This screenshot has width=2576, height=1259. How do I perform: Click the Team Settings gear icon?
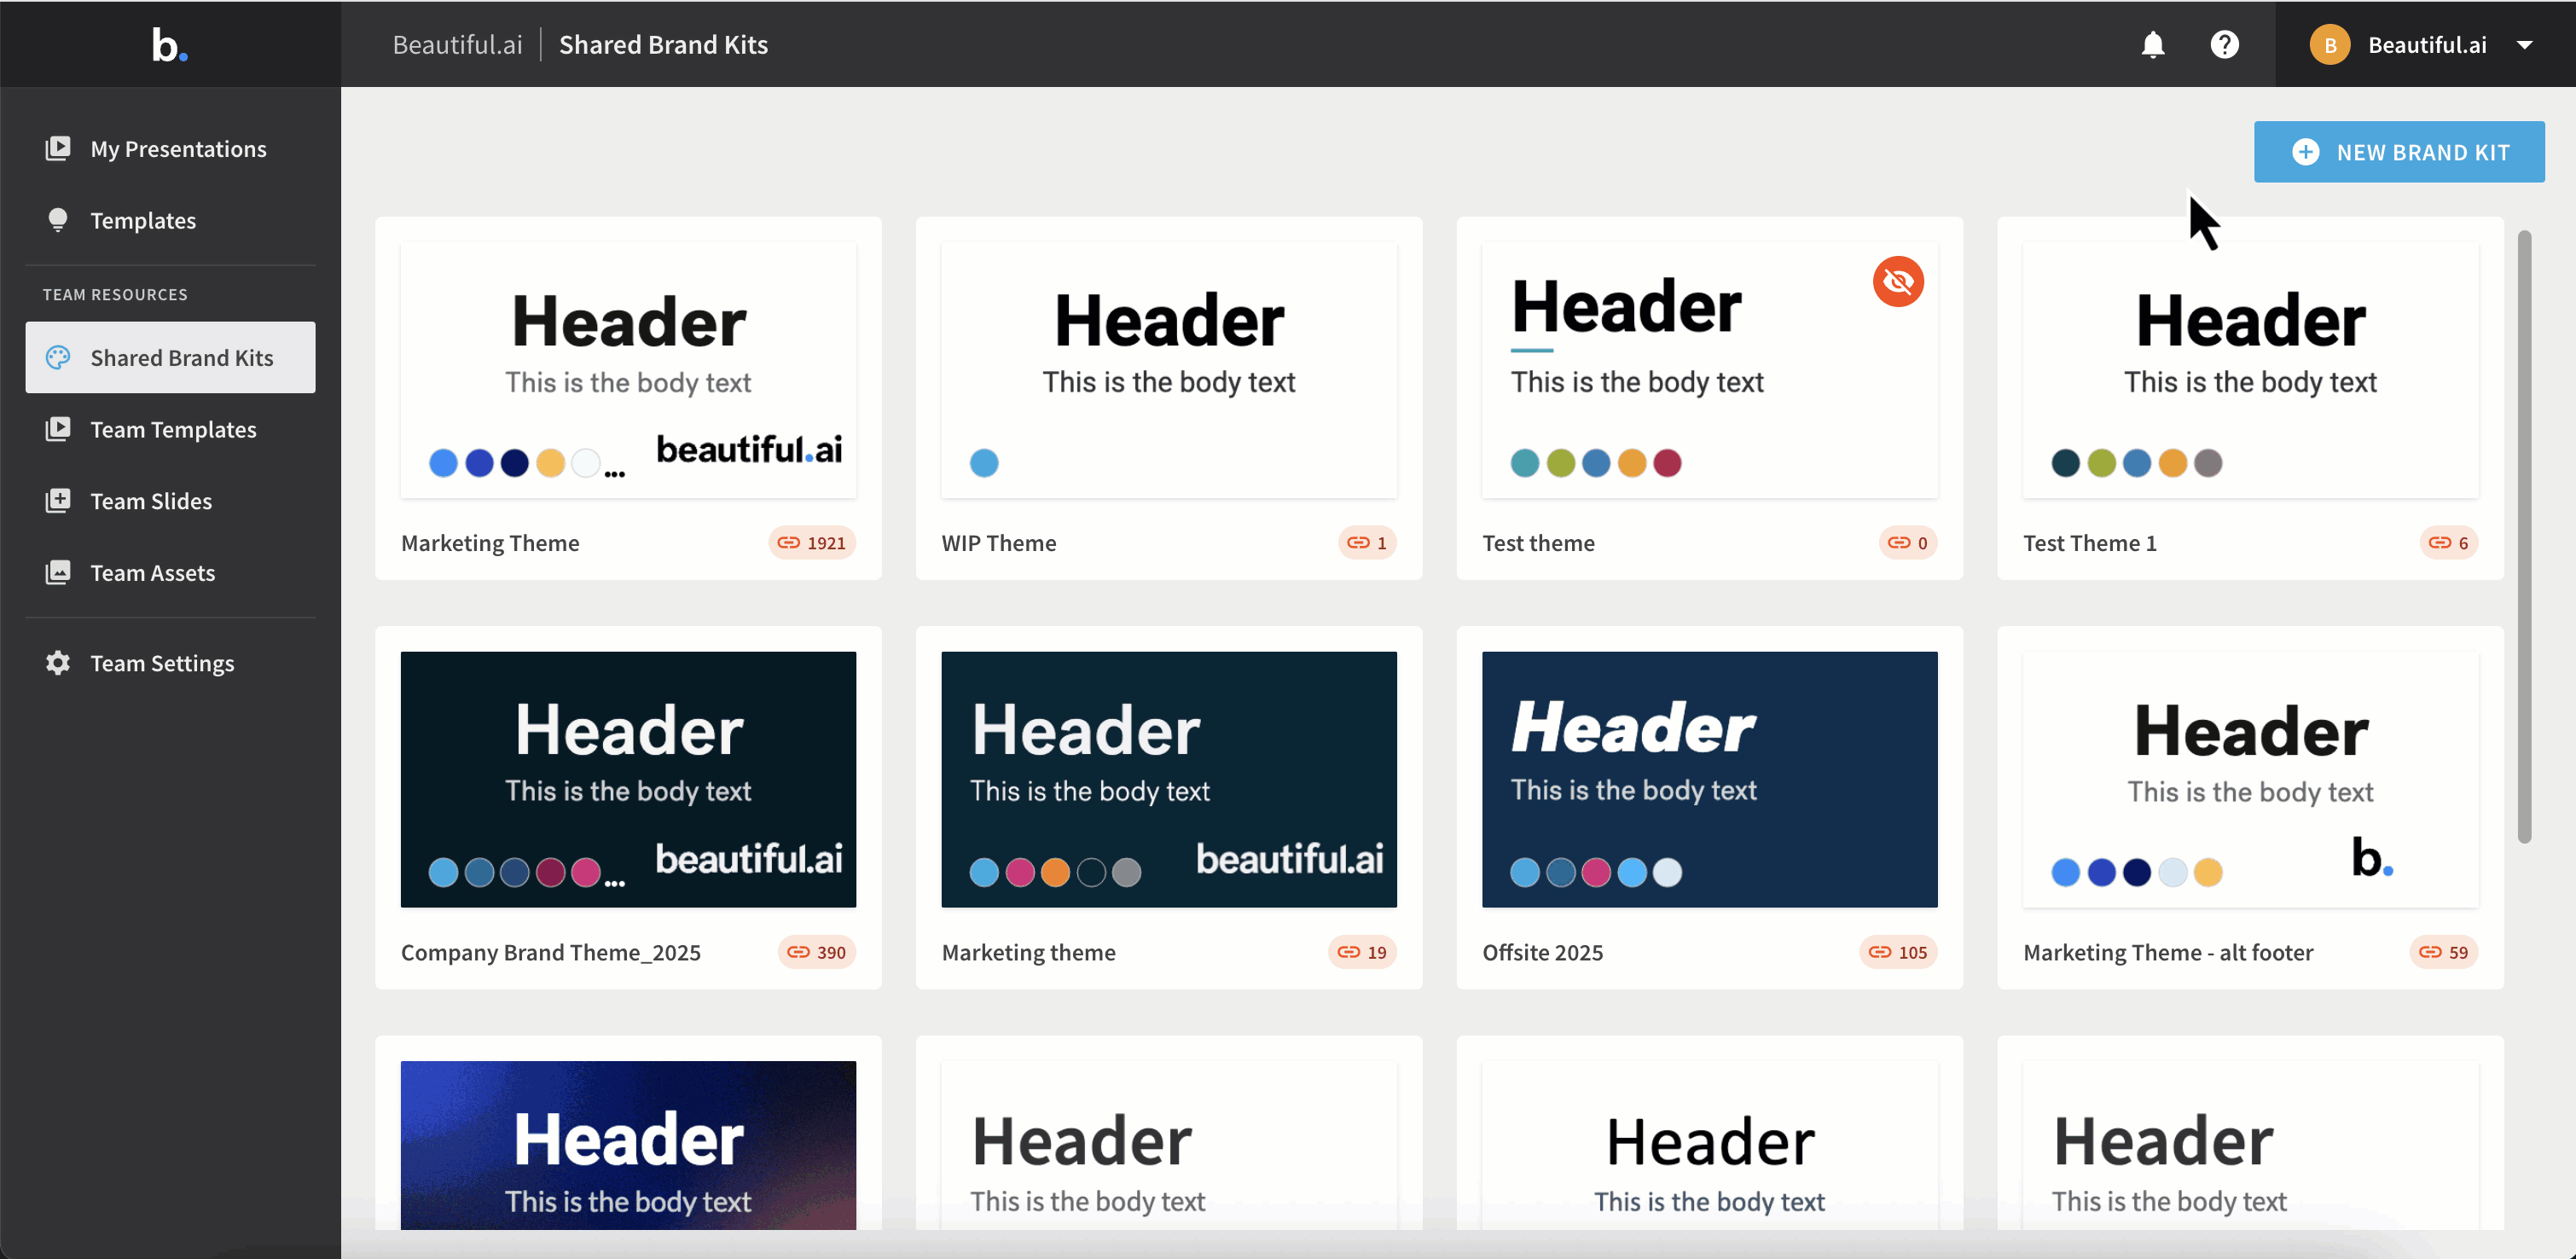pos(58,662)
